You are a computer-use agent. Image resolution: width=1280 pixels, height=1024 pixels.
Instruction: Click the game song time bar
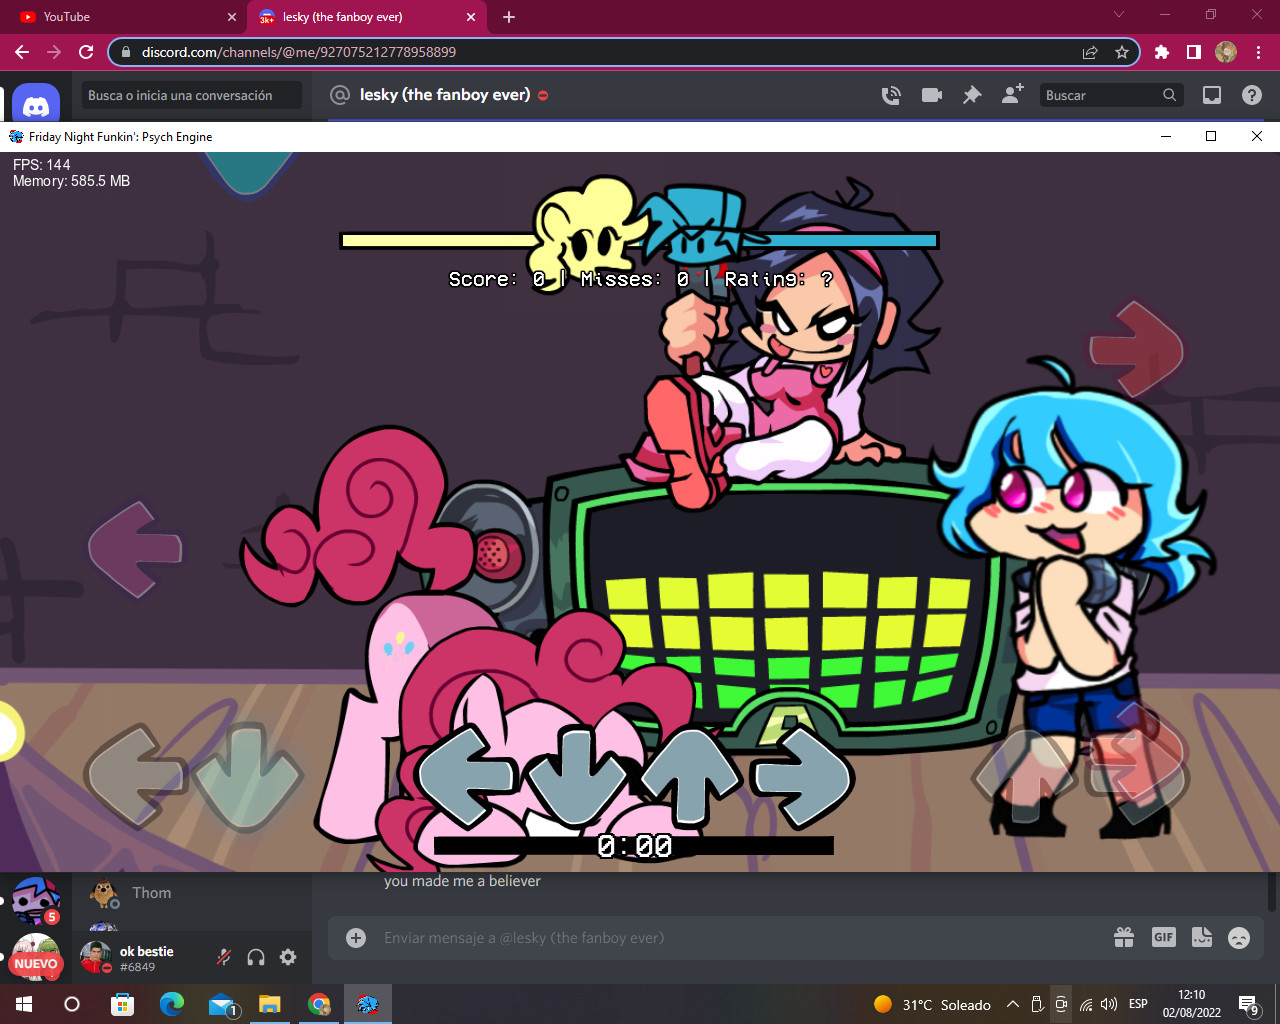(634, 846)
